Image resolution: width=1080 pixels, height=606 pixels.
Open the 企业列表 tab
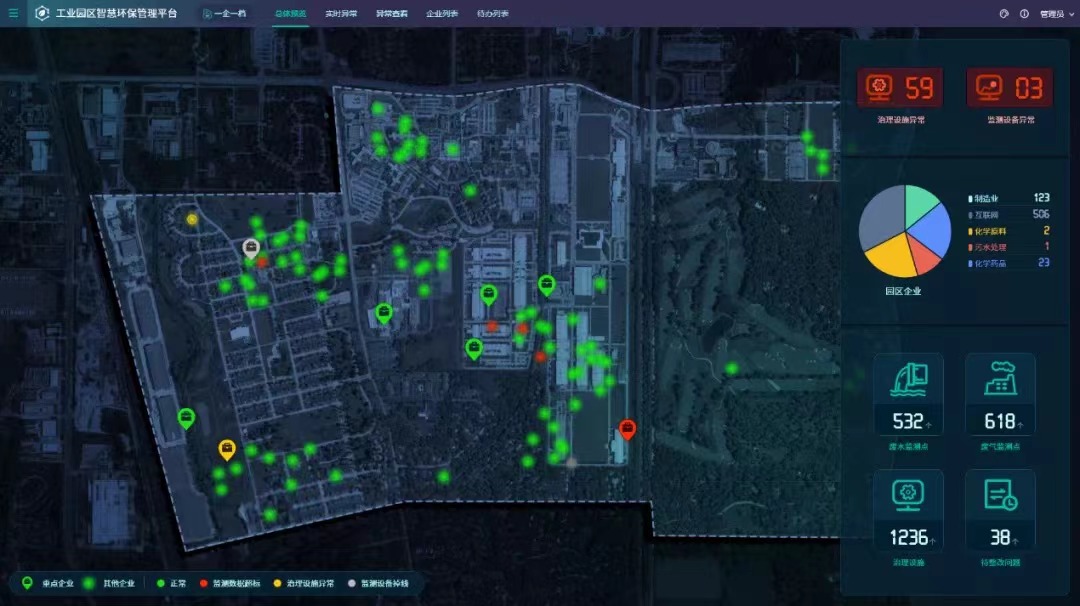pyautogui.click(x=441, y=14)
